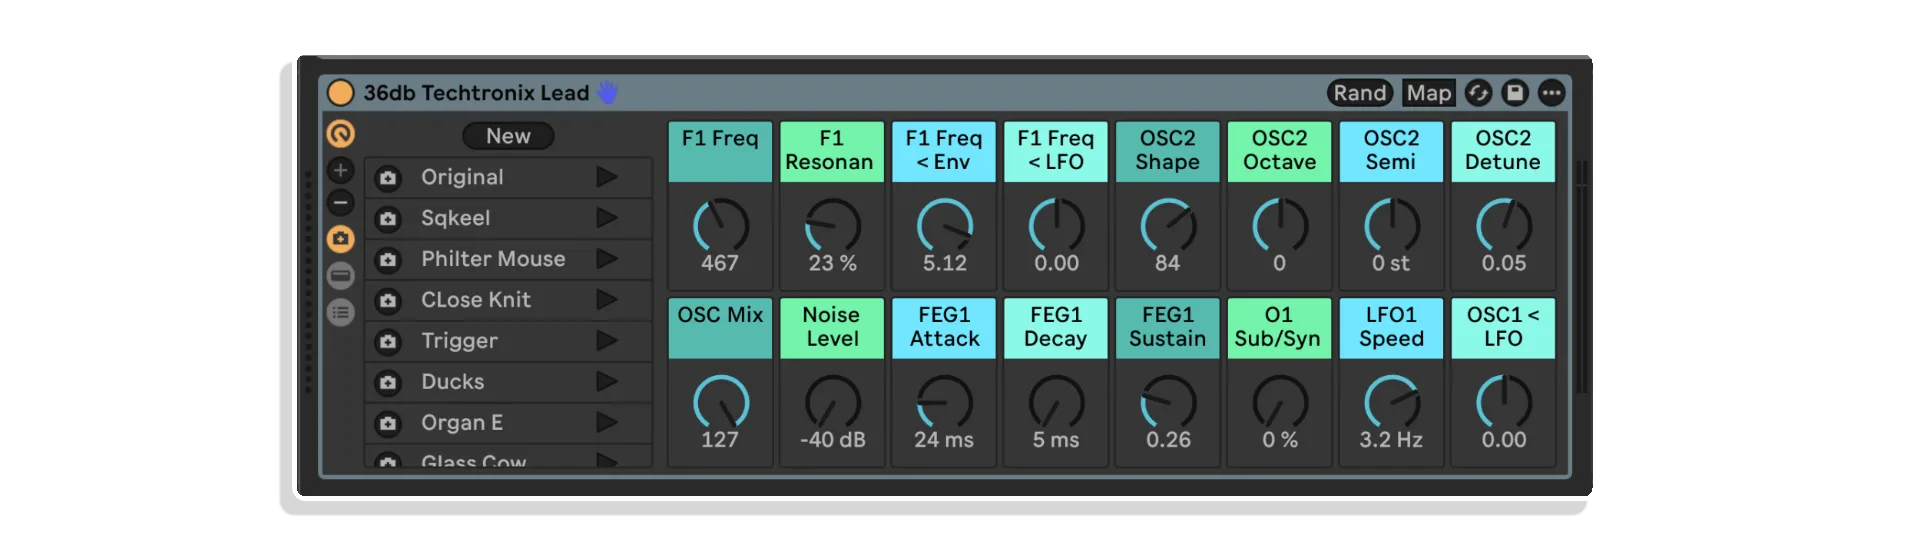Overwrite the Sqkeel variation via camera icon
Viewport: 1920px width, 551px height.
tap(388, 219)
